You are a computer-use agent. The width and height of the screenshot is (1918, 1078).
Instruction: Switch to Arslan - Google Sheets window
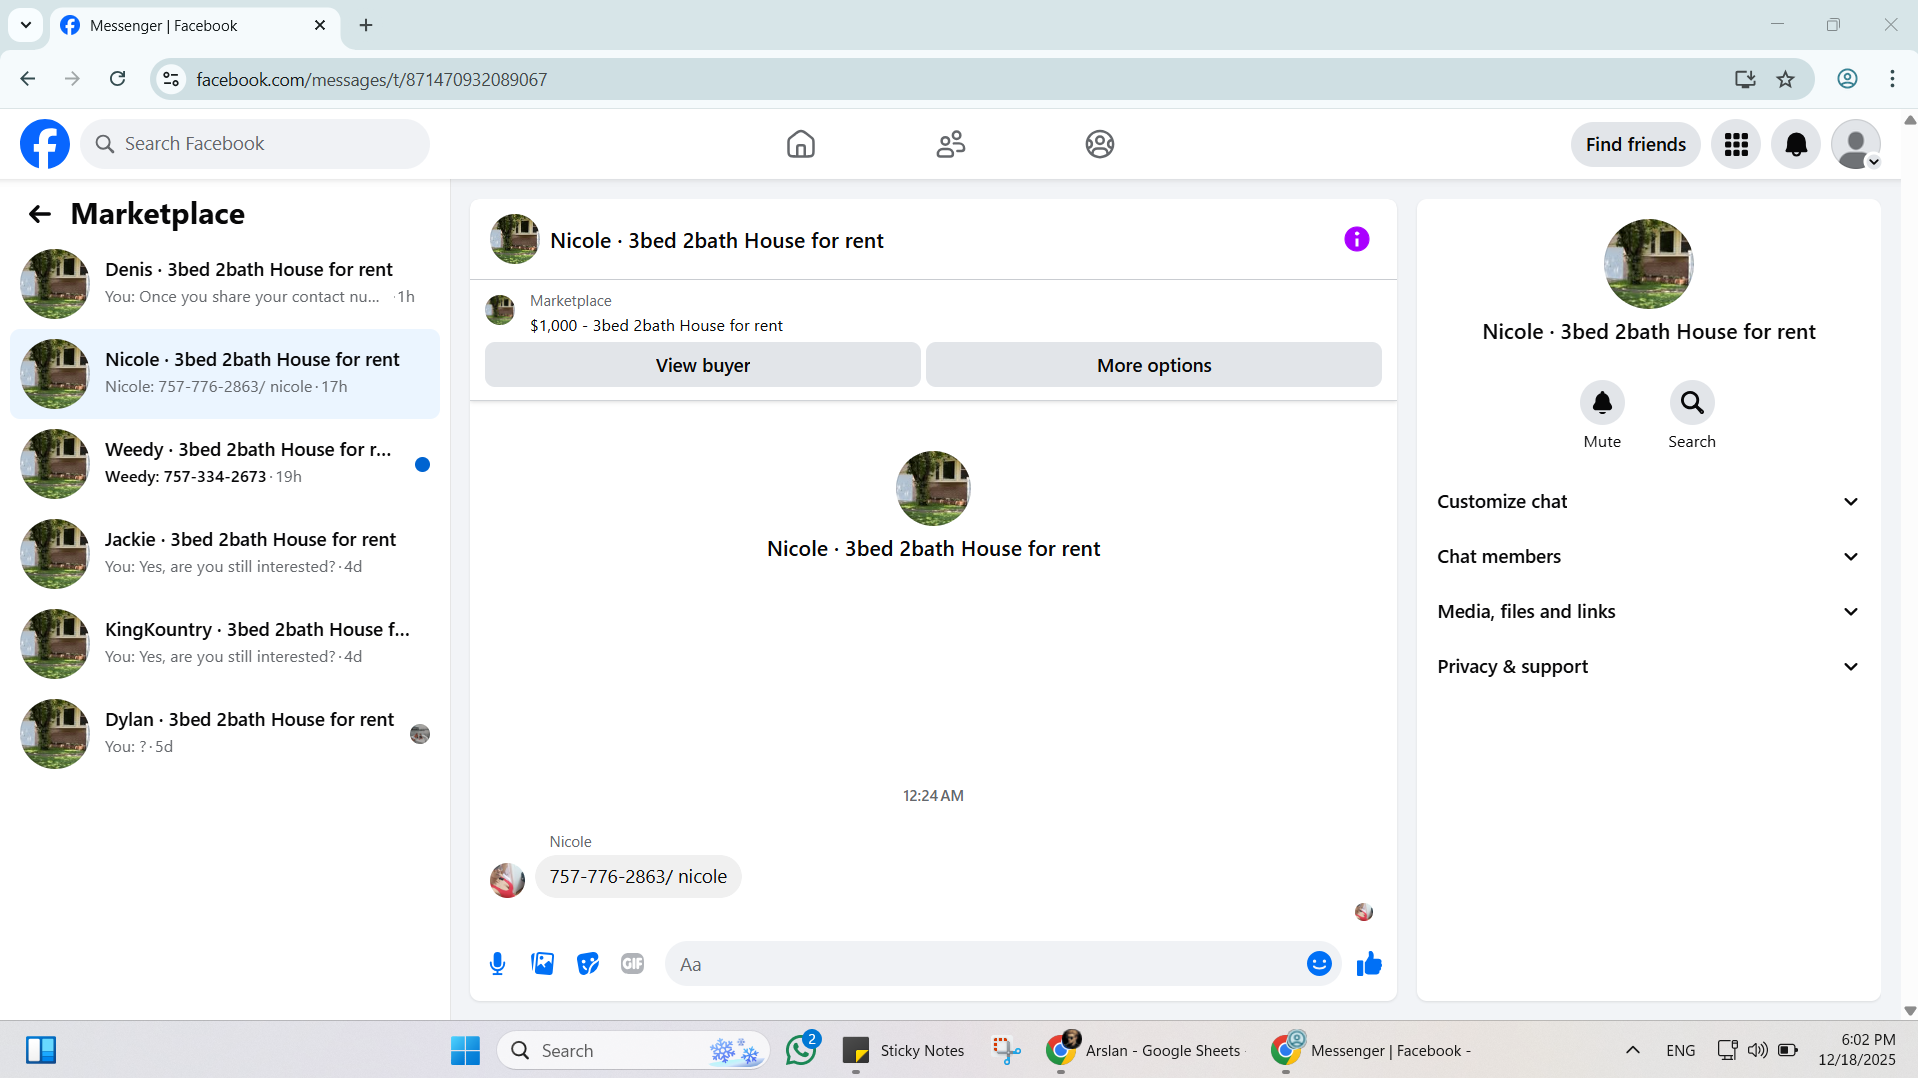pyautogui.click(x=1144, y=1050)
